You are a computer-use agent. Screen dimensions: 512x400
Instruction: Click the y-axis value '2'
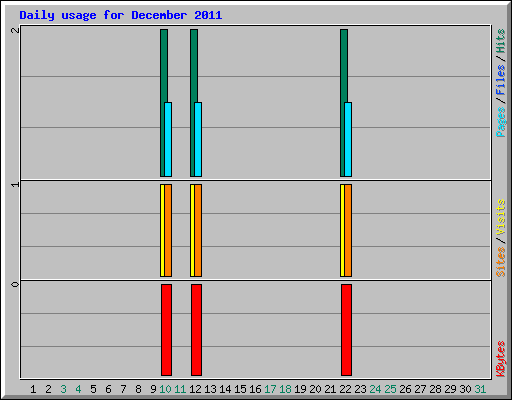pos(15,30)
